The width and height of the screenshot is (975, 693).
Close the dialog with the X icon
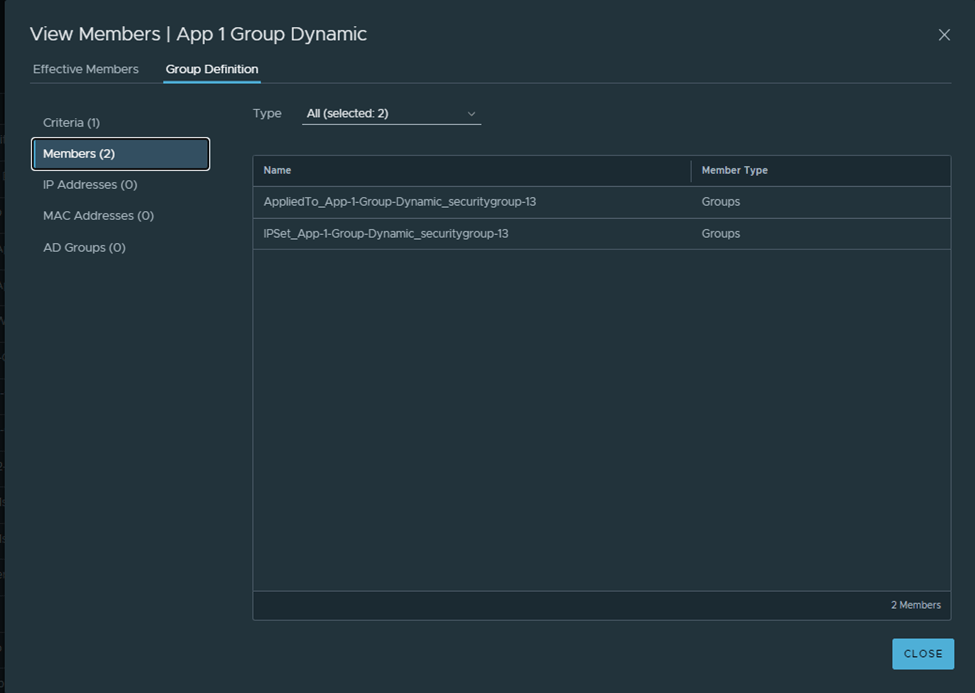(943, 35)
